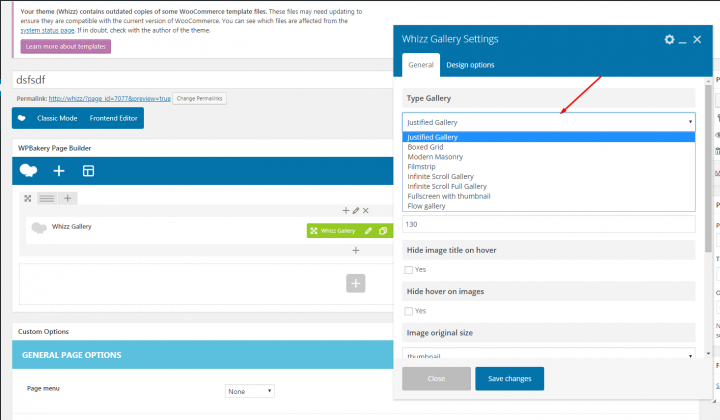The image size is (720, 420).
Task: Change row layout with the lines icon
Action: pos(46,198)
